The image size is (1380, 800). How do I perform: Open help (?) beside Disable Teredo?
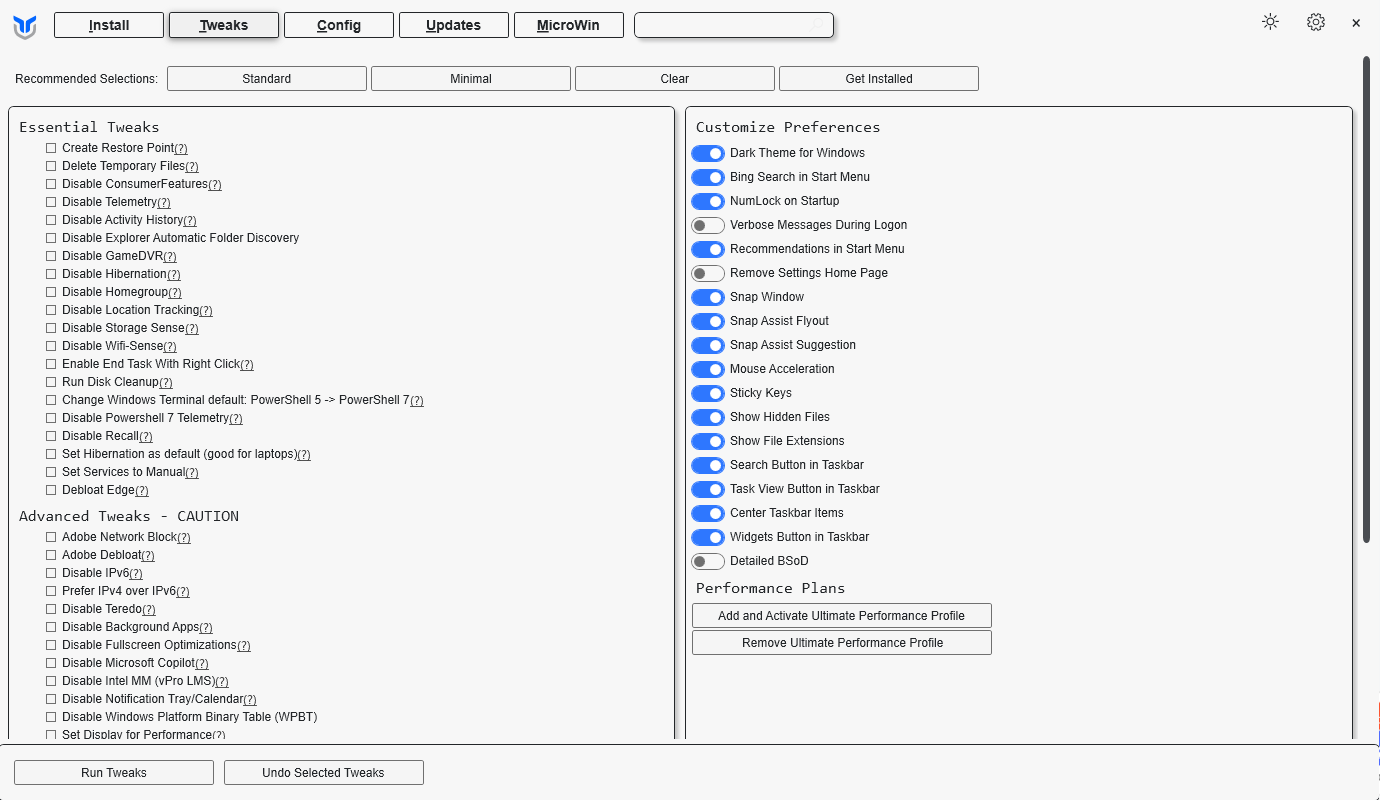coord(149,609)
